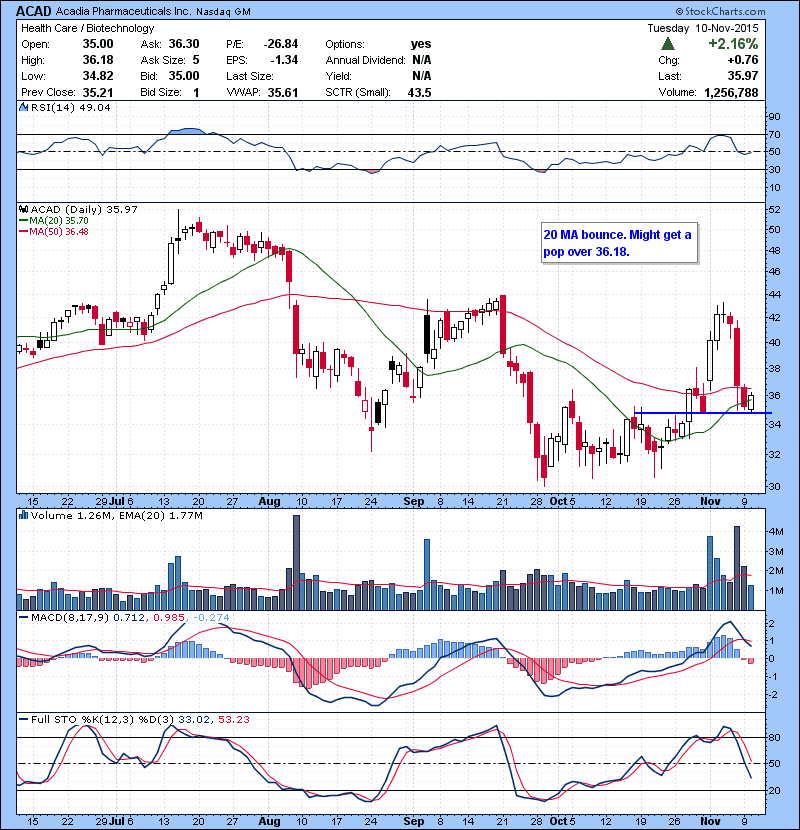This screenshot has width=800, height=830.
Task: Click the Bid price value 35.00
Action: (184, 76)
